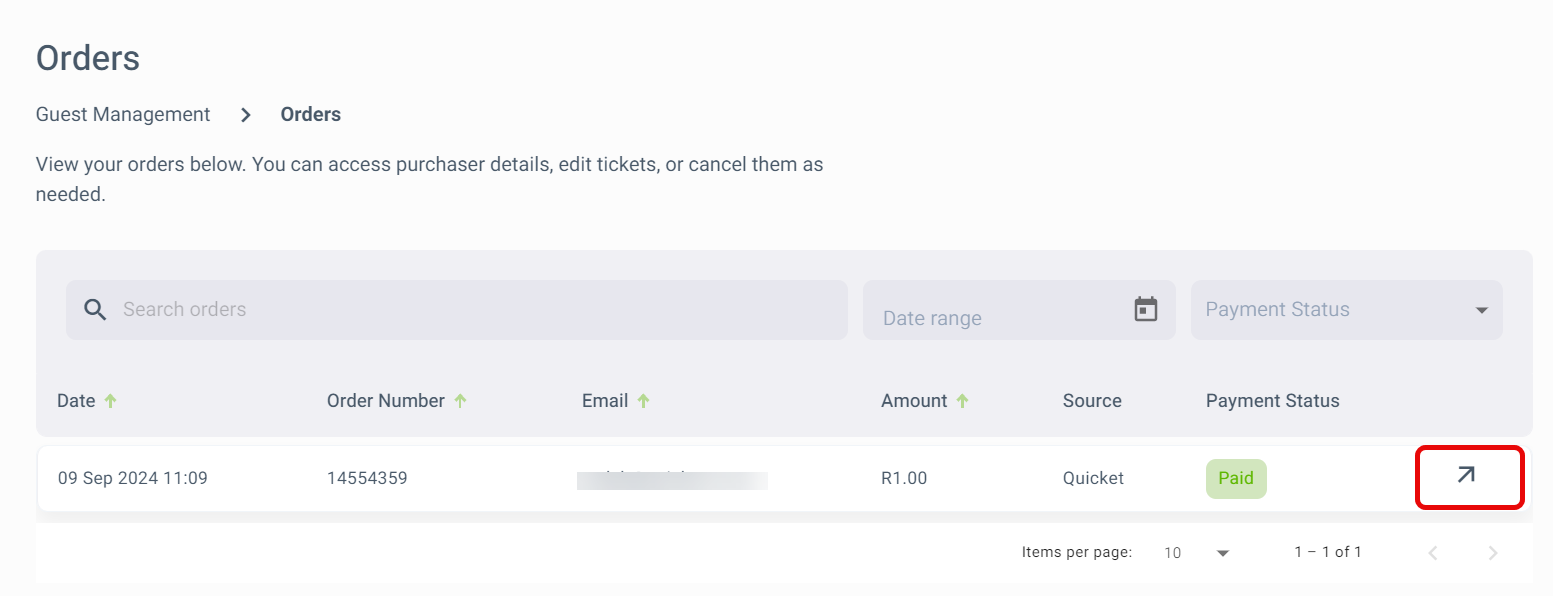
Task: Click the calendar icon in Date range
Action: [1146, 309]
